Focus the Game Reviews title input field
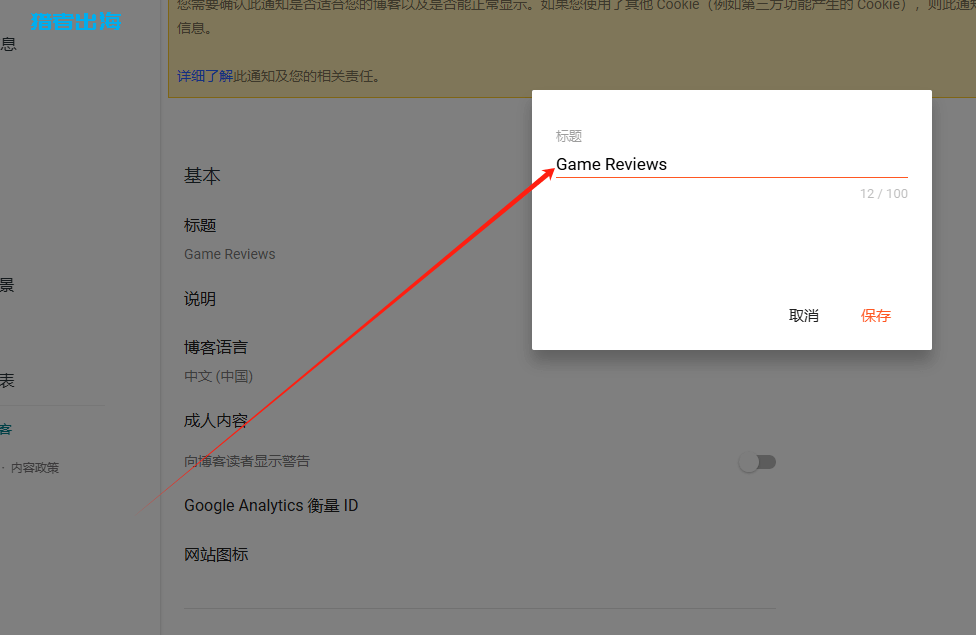Image resolution: width=976 pixels, height=635 pixels. (731, 164)
